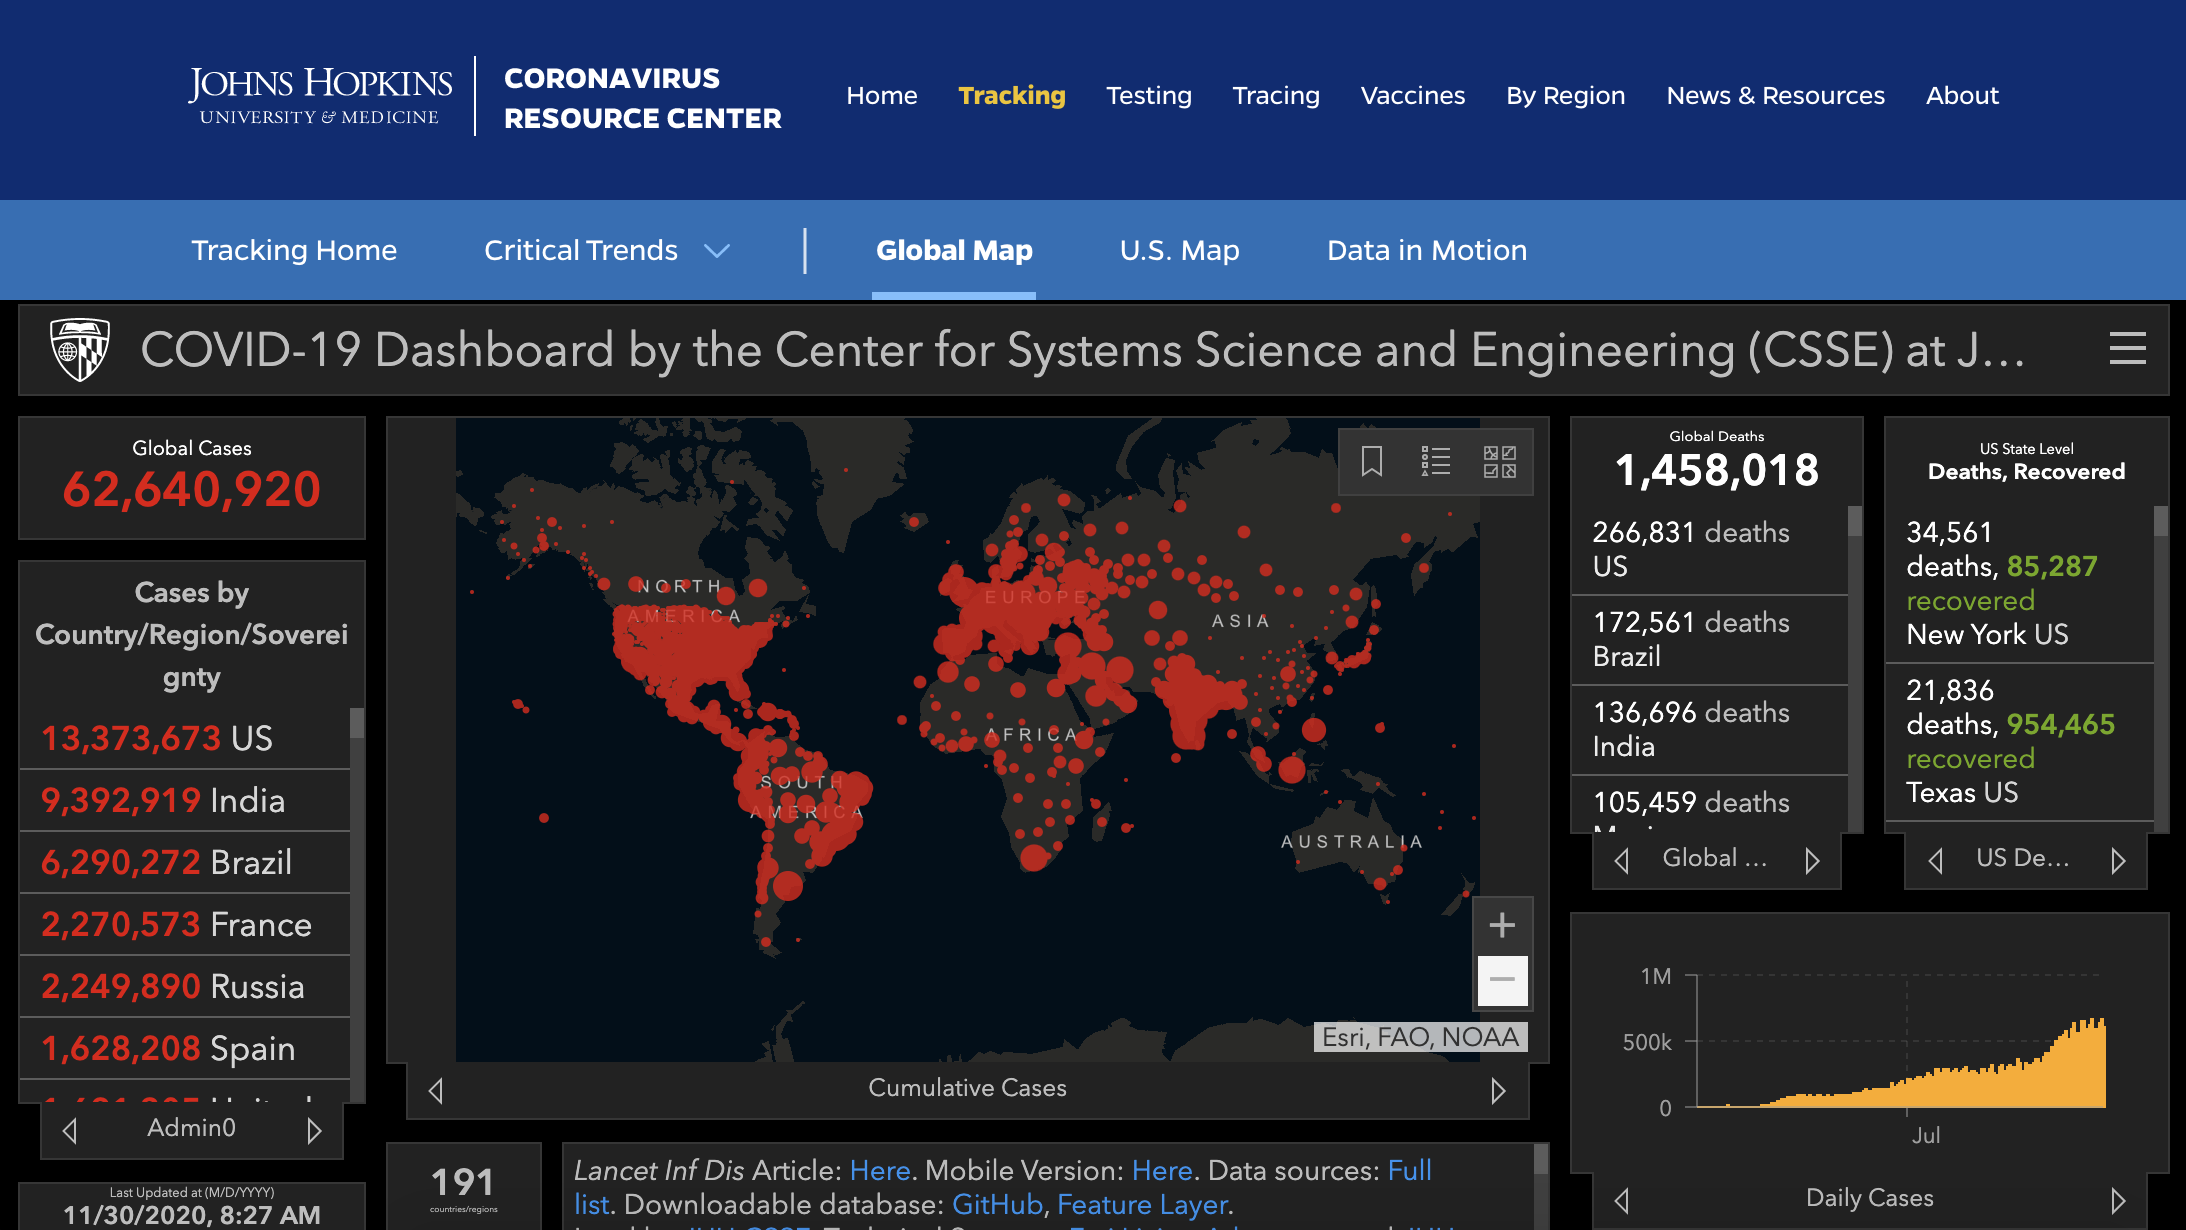The width and height of the screenshot is (2186, 1230).
Task: Go to previous Admin0 list view
Action: pos(70,1130)
